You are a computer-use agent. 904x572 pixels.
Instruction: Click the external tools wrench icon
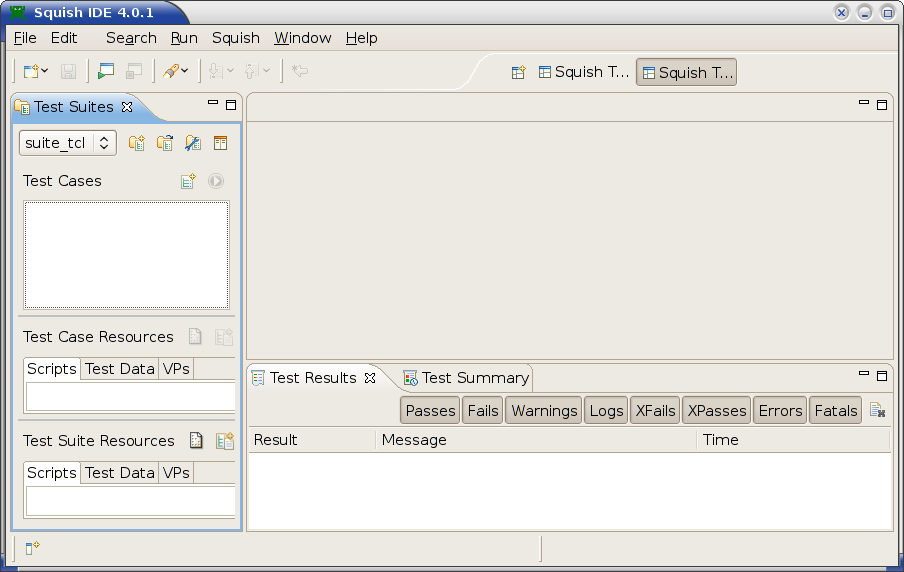pos(171,71)
